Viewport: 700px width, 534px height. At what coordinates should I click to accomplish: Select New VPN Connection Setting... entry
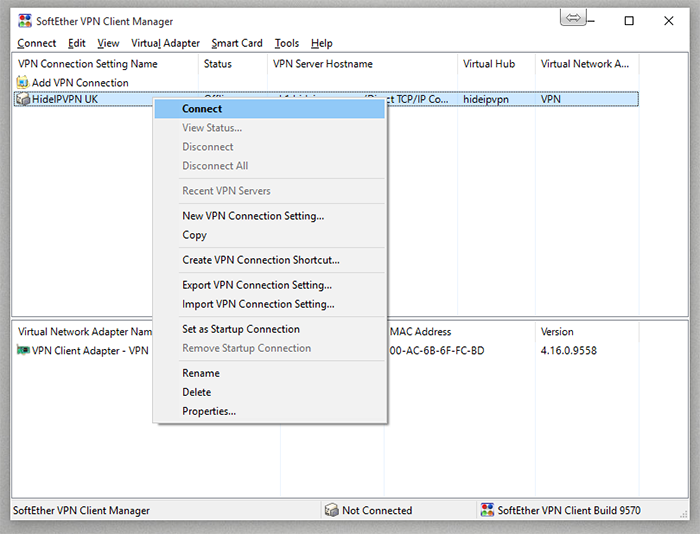pyautogui.click(x=270, y=216)
